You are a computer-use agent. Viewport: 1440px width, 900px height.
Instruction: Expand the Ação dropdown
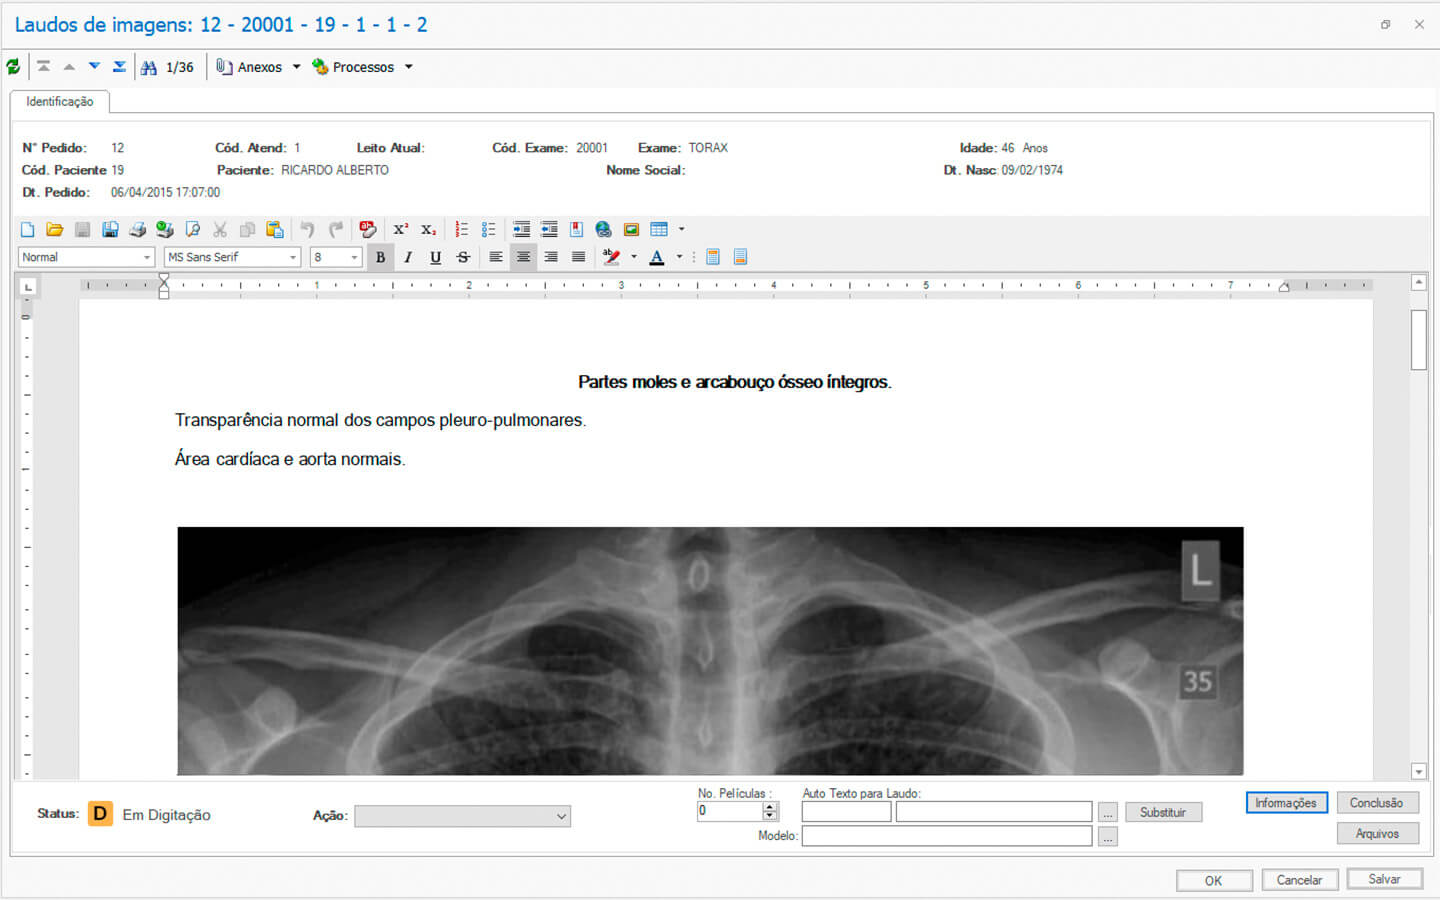[x=561, y=816]
